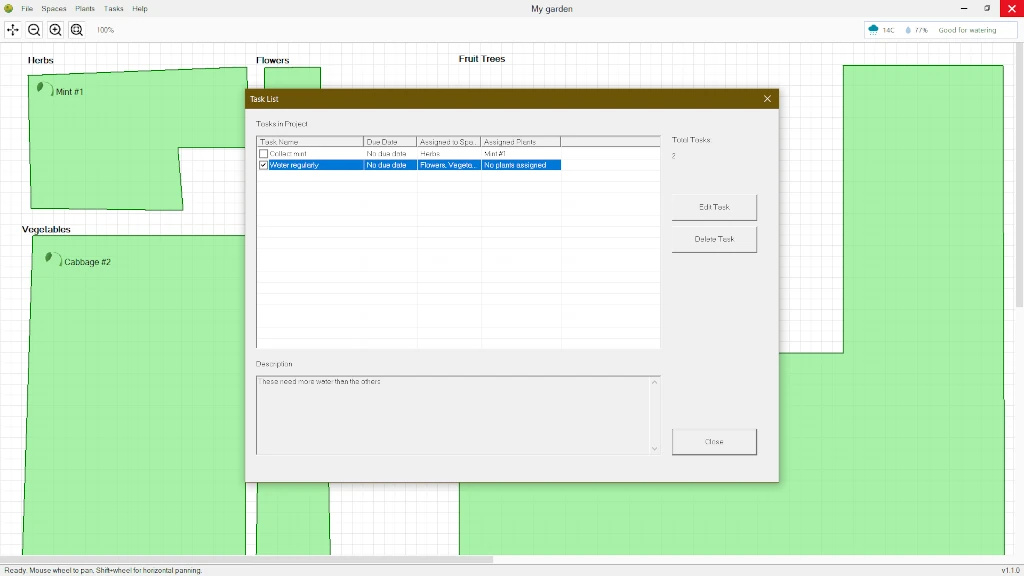The image size is (1024, 576).
Task: Click the application logo in the title bar
Action: point(8,8)
